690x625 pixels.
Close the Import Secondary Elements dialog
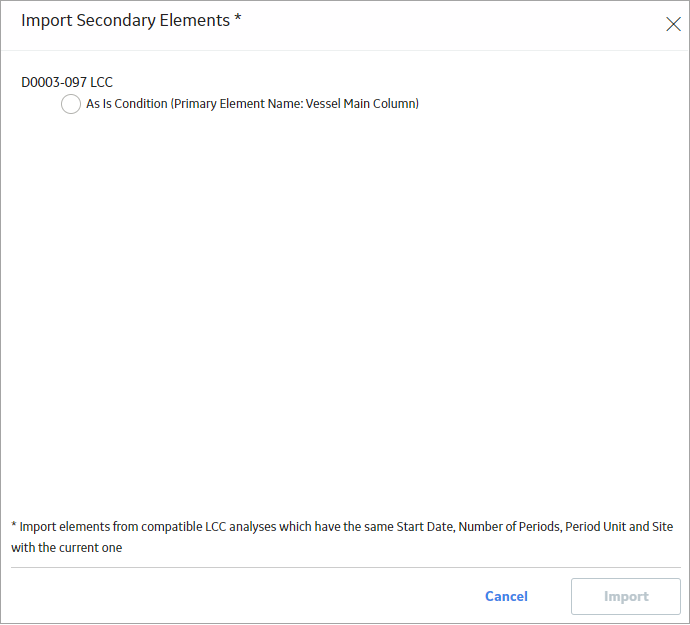tap(673, 24)
